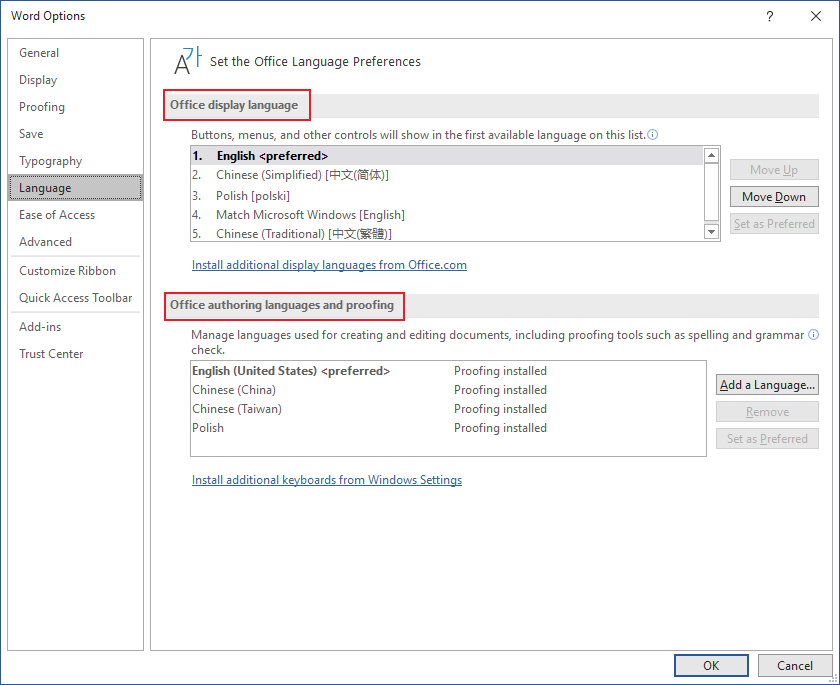Select Polish authoring language row
Screen dimensions: 840x685
(x=448, y=428)
